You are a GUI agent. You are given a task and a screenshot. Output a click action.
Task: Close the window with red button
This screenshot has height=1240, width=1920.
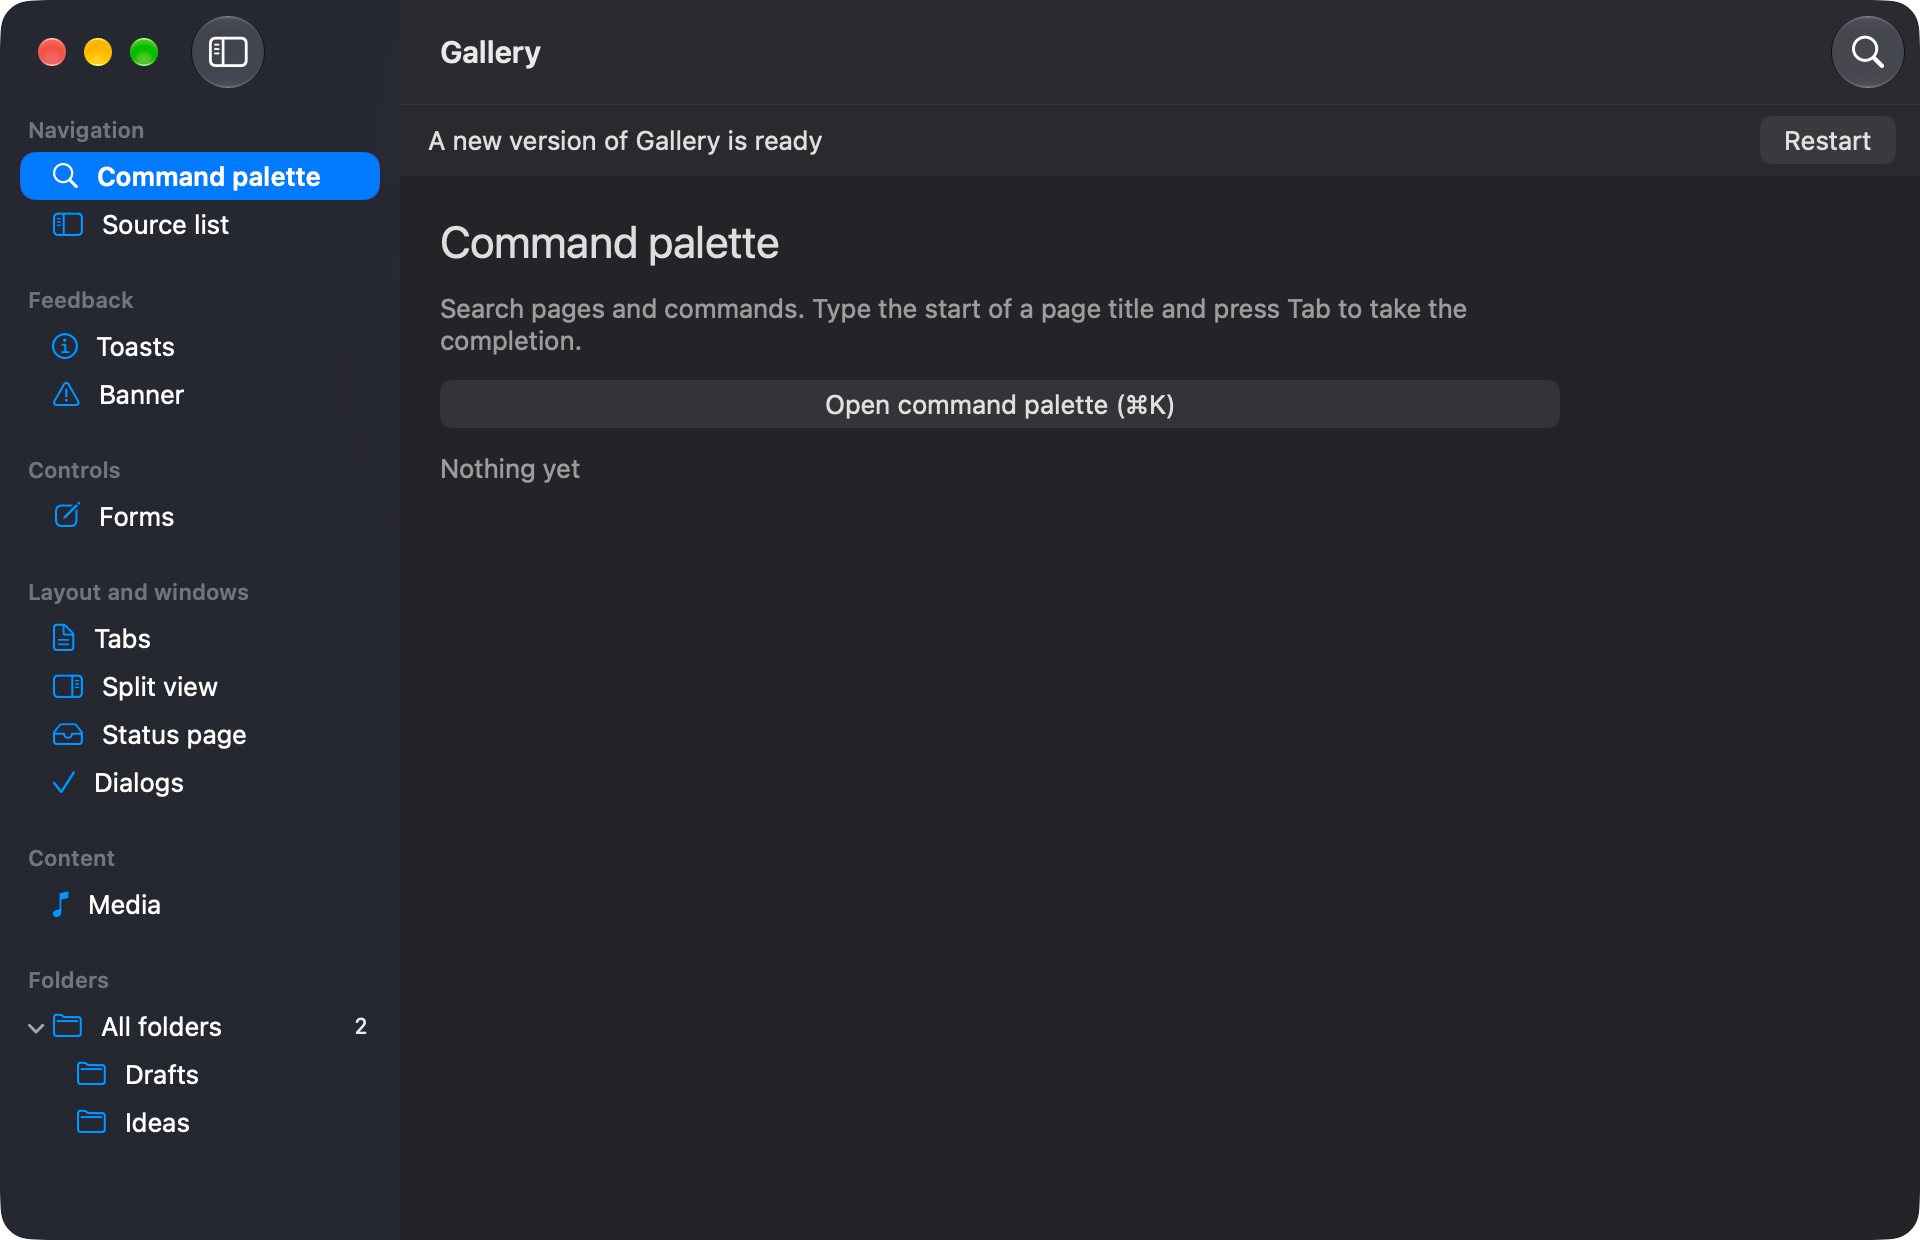(x=52, y=52)
